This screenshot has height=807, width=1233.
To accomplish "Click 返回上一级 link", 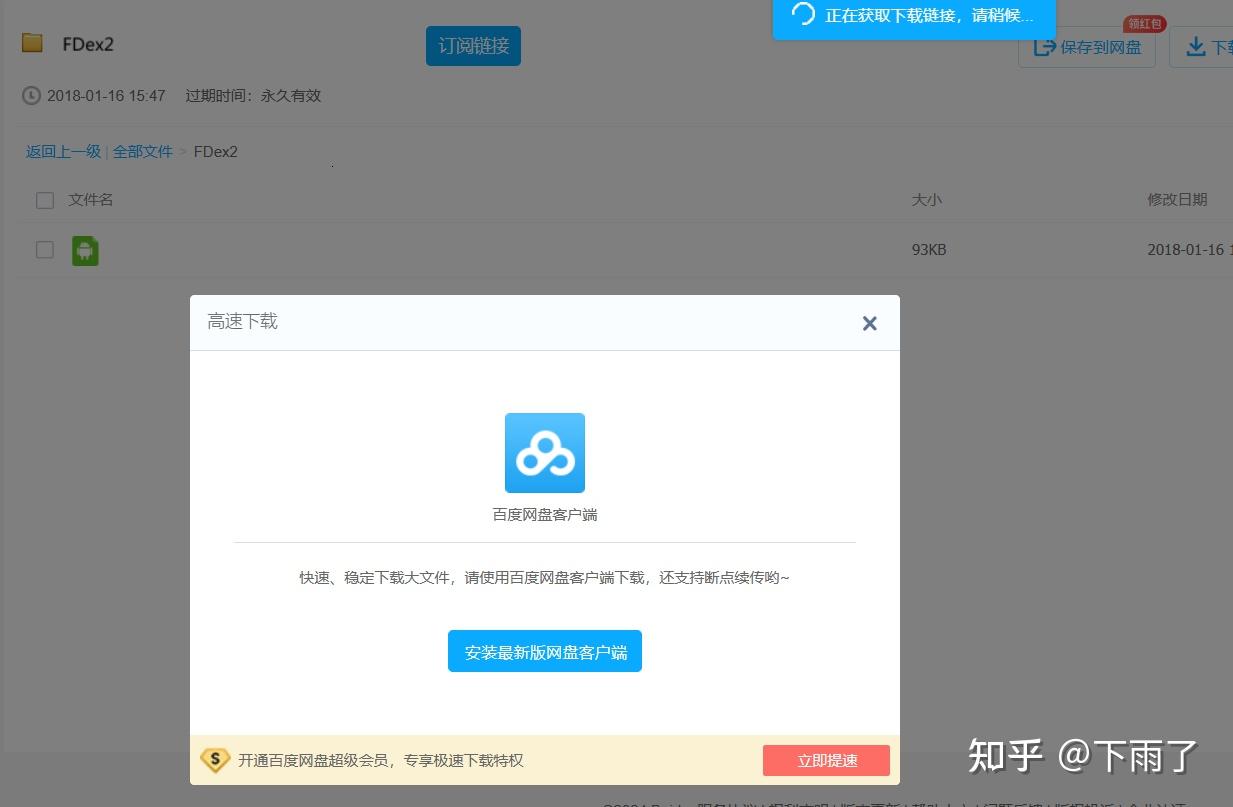I will [63, 152].
